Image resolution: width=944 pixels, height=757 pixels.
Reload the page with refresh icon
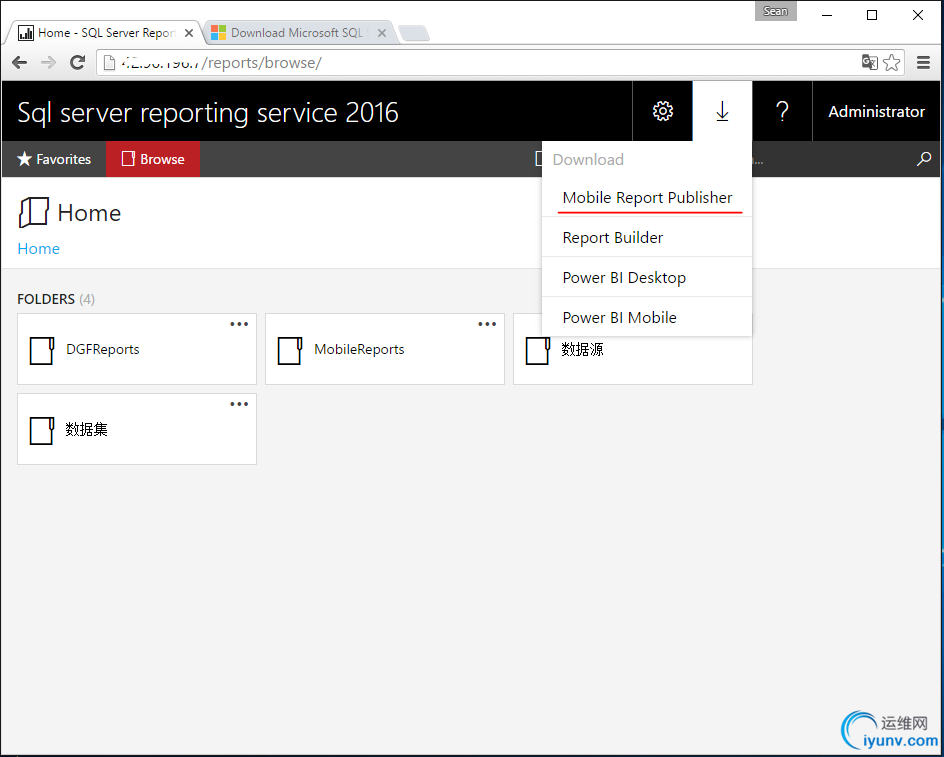(77, 63)
